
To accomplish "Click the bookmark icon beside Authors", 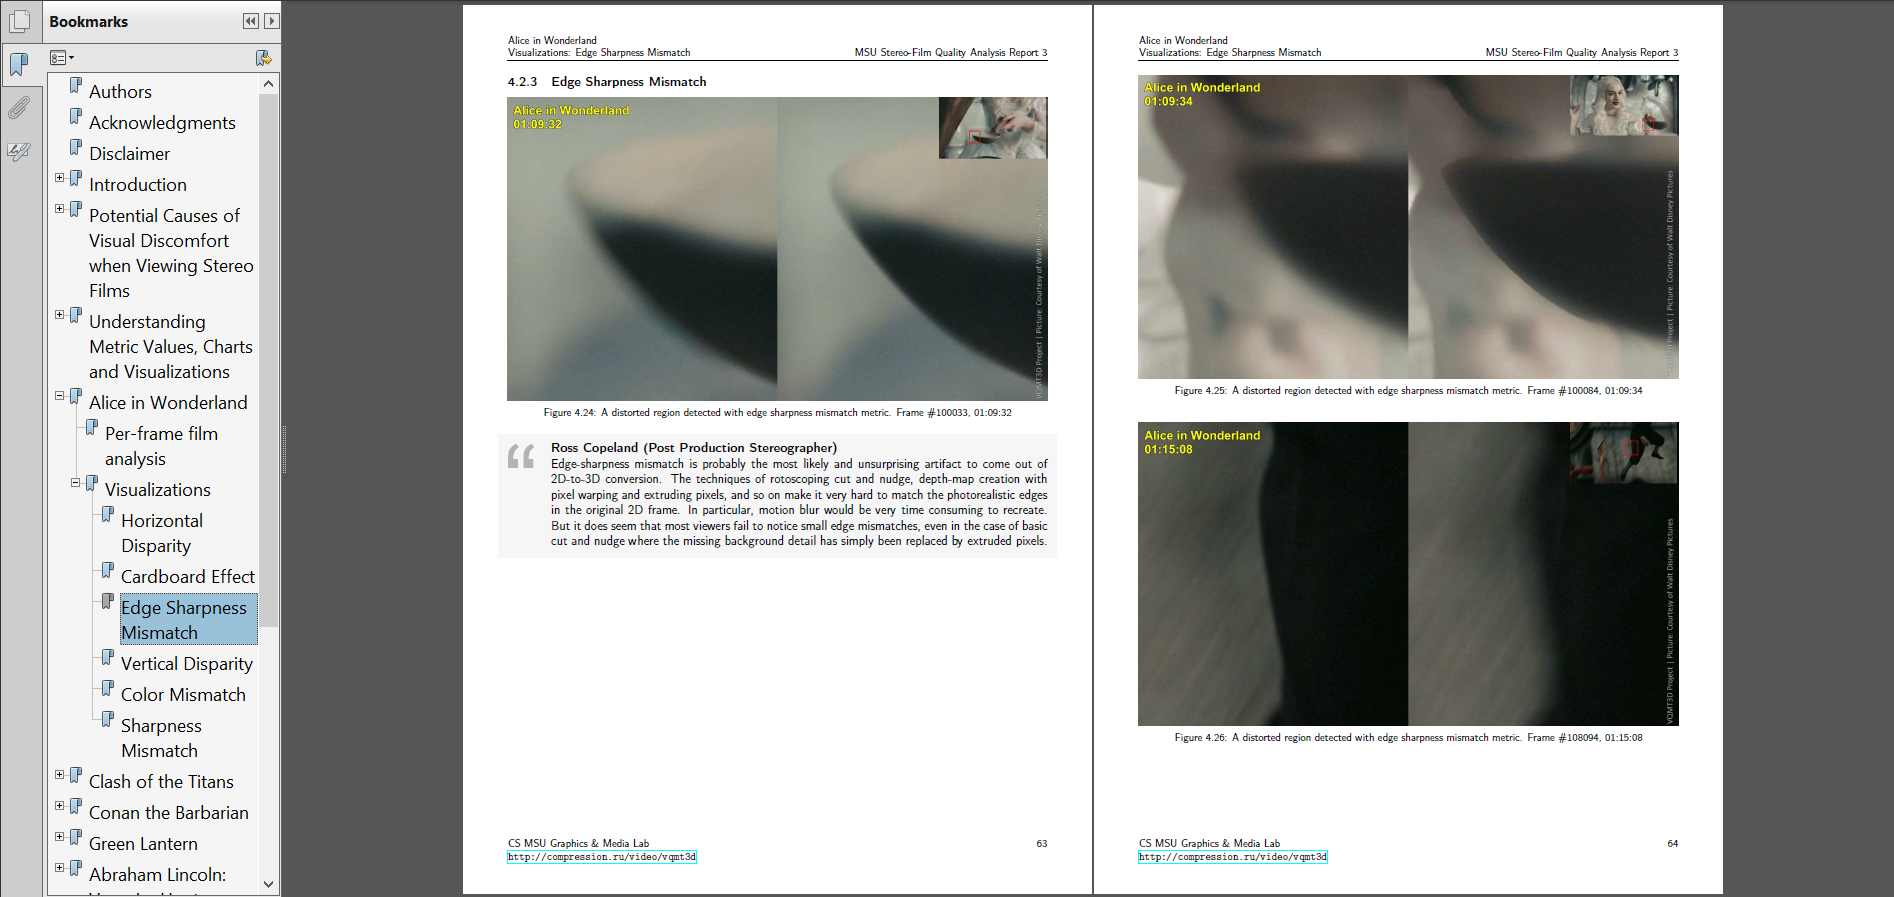I will click(76, 86).
